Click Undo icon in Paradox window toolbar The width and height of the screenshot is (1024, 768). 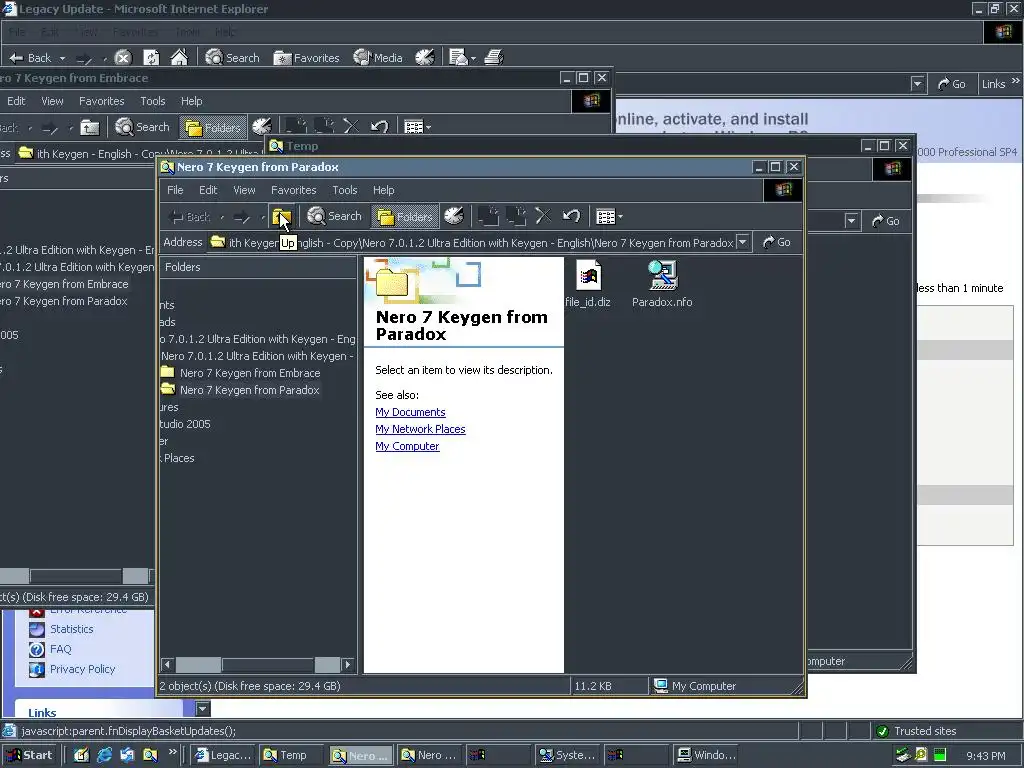(x=571, y=216)
